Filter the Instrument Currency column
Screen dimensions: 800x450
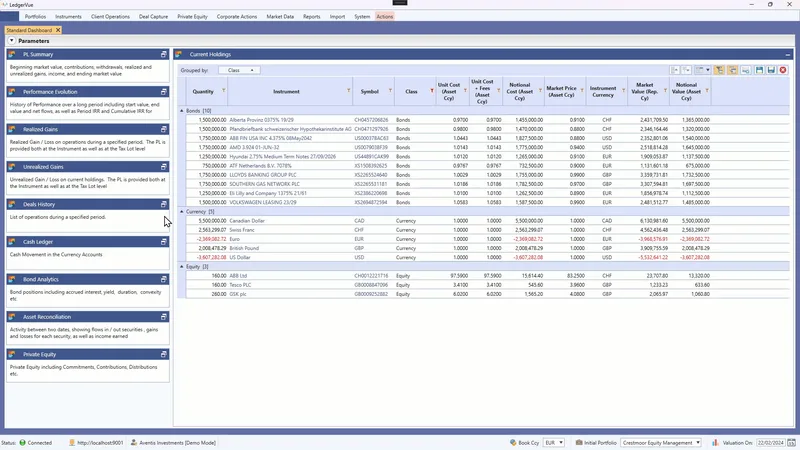tap(623, 90)
